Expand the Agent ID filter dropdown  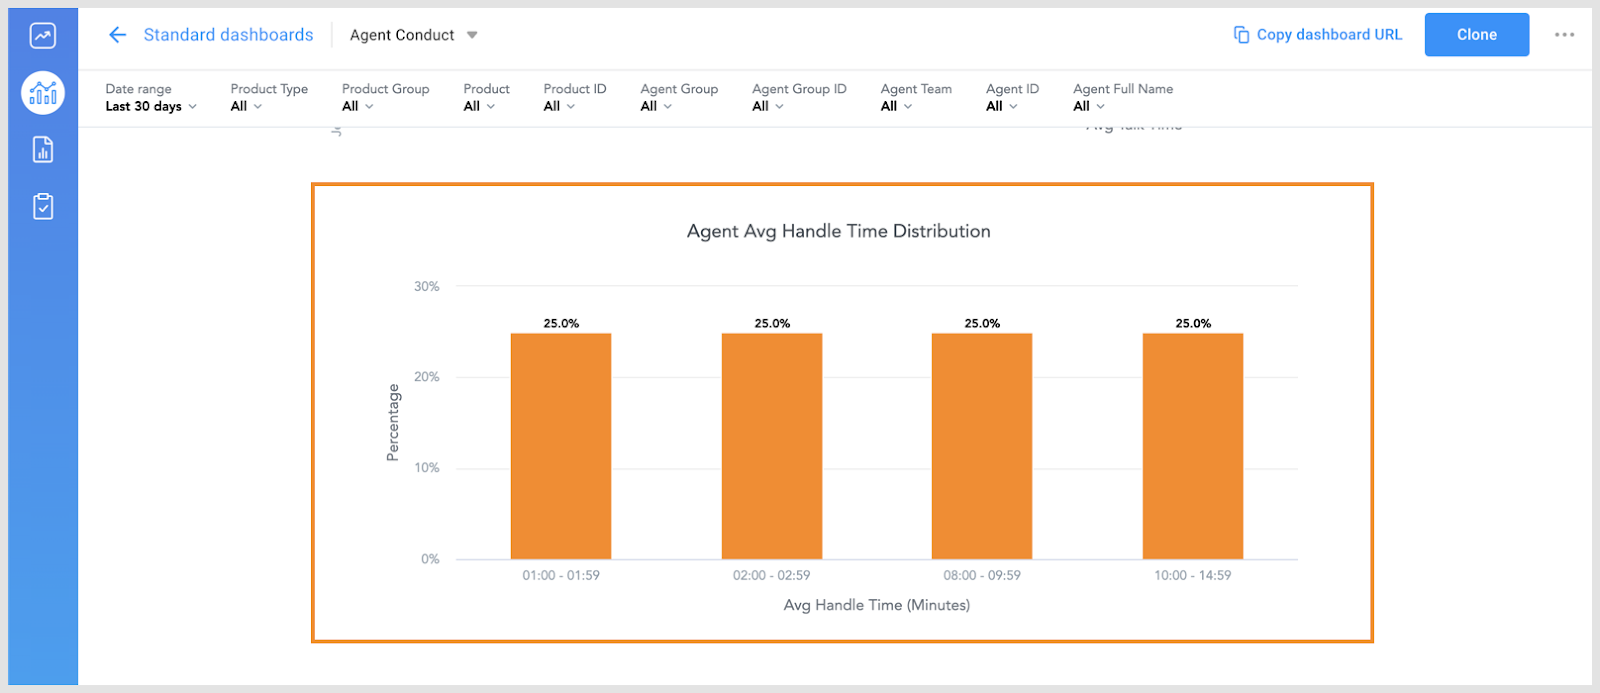[x=1000, y=106]
